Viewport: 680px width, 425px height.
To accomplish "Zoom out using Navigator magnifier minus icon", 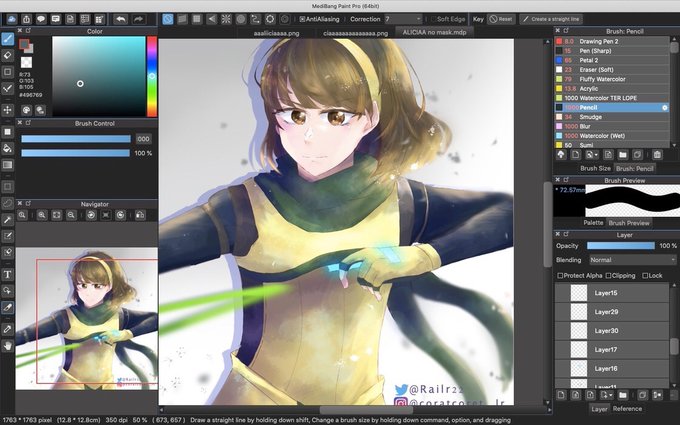I will tap(71, 215).
